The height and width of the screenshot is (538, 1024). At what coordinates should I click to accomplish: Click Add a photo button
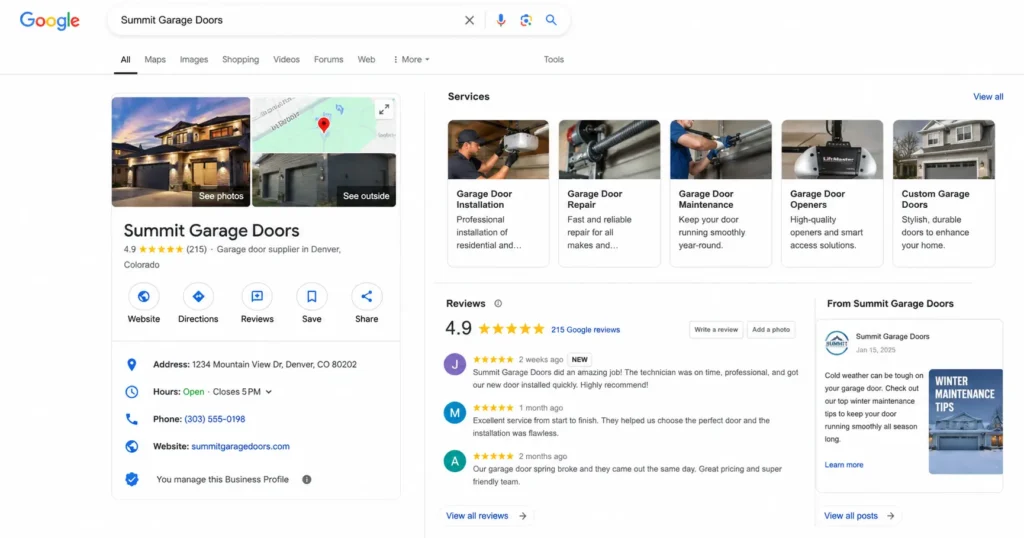click(771, 330)
